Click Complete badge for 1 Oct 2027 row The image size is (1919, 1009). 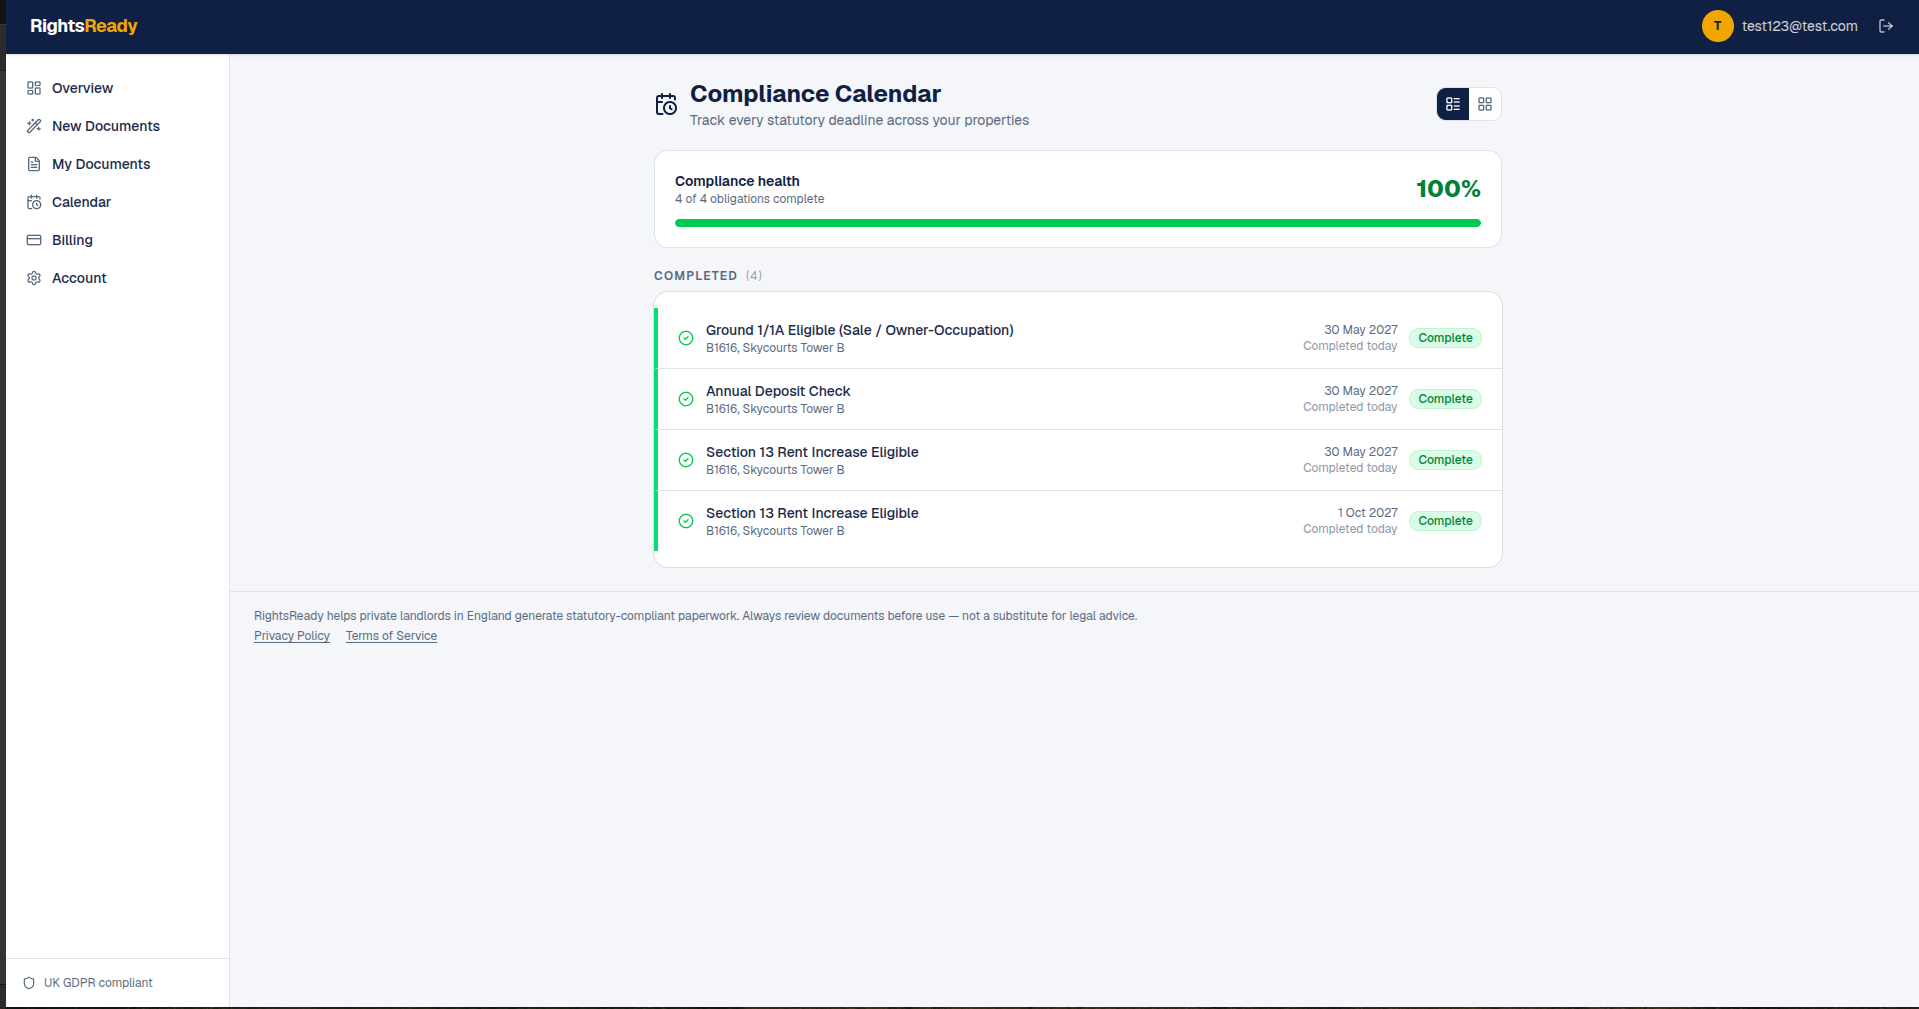coord(1445,521)
